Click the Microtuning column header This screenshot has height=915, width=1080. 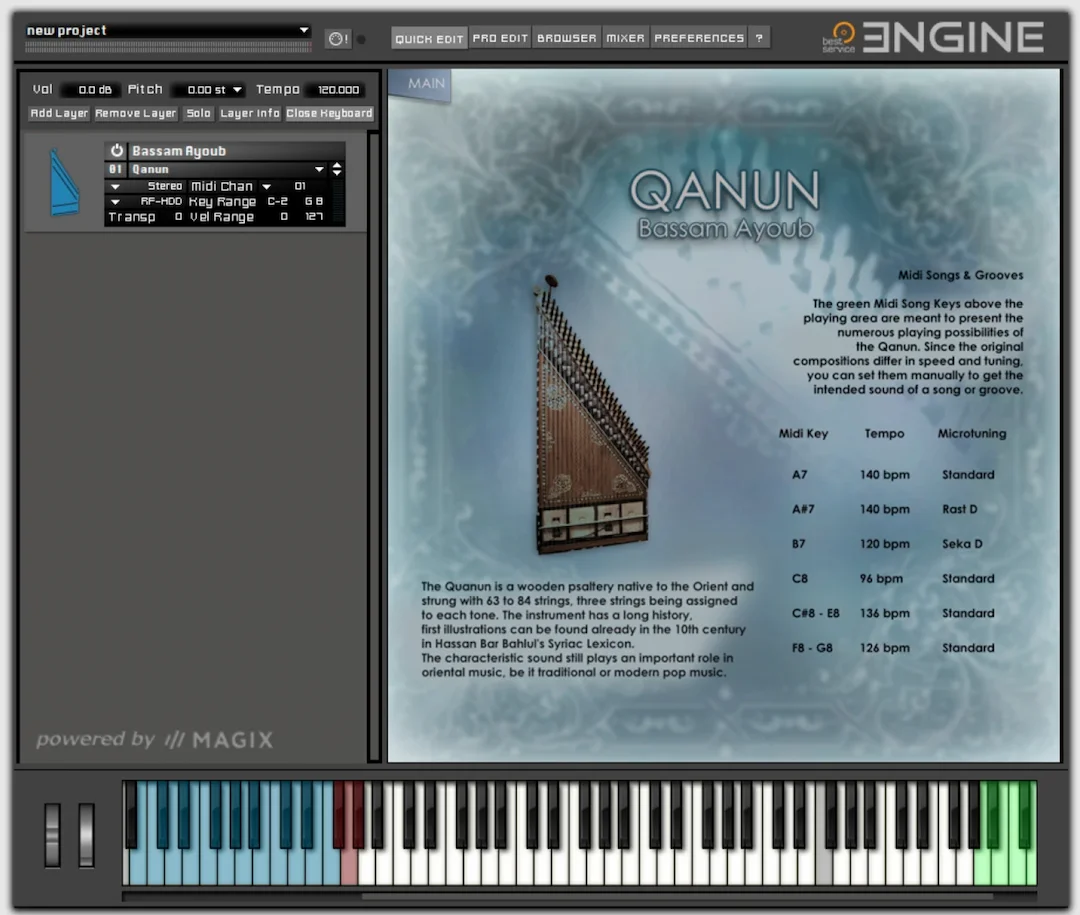tap(972, 433)
